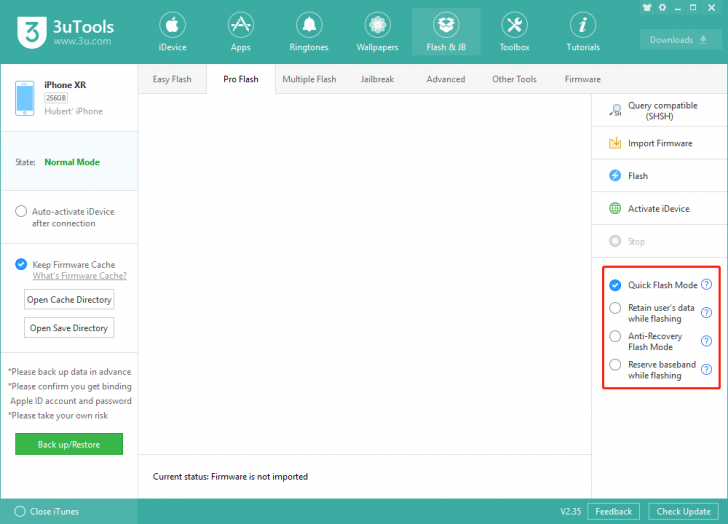The height and width of the screenshot is (524, 728).
Task: Click Import Firmware
Action: [x=659, y=143]
